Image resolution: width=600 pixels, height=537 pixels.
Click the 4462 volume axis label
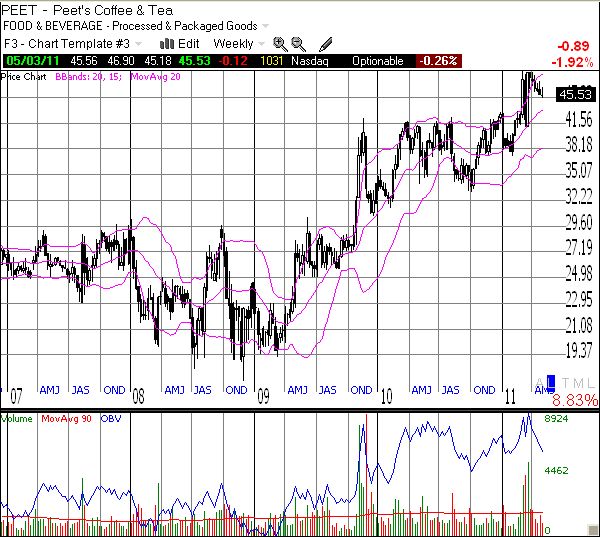pos(556,470)
